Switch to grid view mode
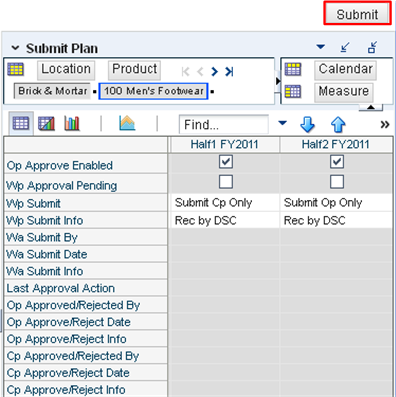The width and height of the screenshot is (396, 397). coord(21,123)
